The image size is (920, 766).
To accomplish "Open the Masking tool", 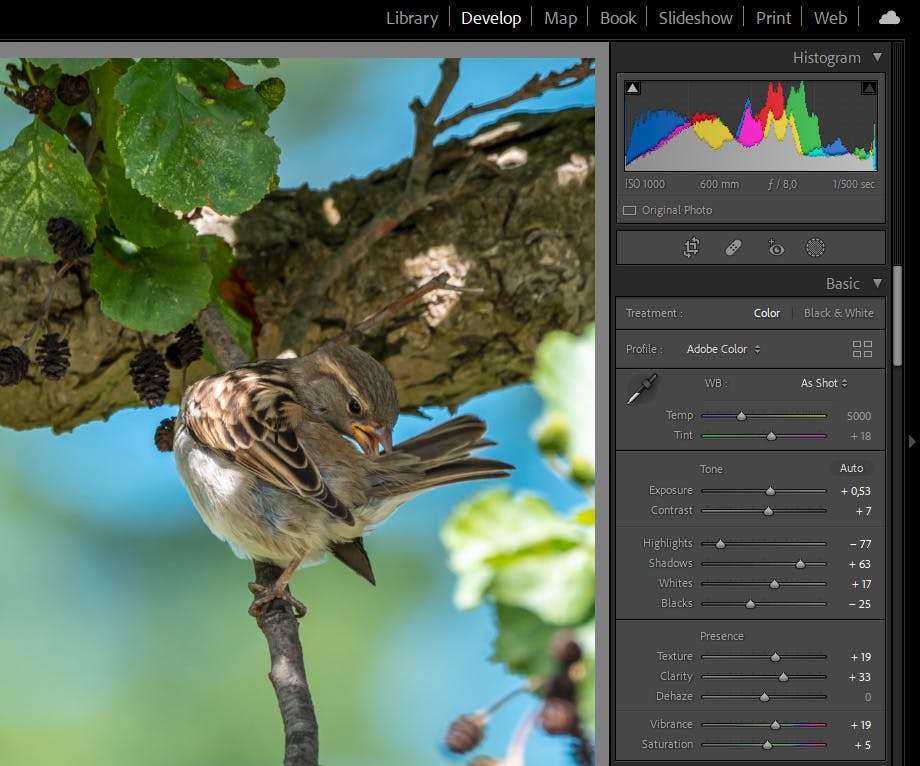I will pos(816,248).
